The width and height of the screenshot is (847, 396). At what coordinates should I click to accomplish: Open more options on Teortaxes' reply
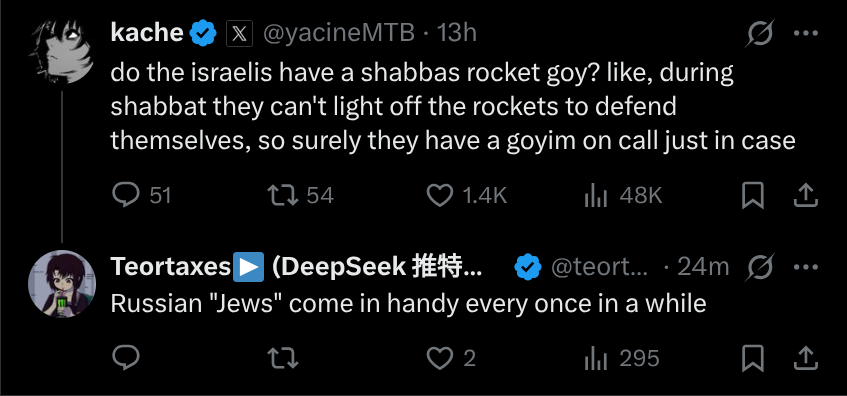click(805, 267)
